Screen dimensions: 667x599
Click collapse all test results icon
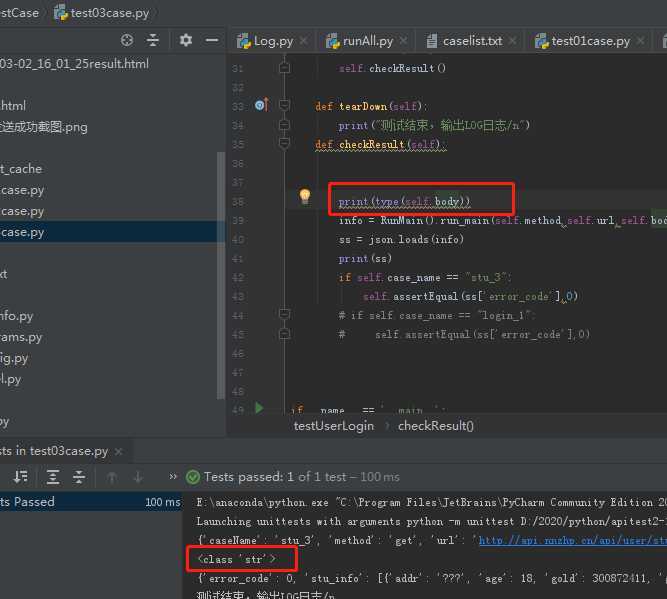[79, 477]
